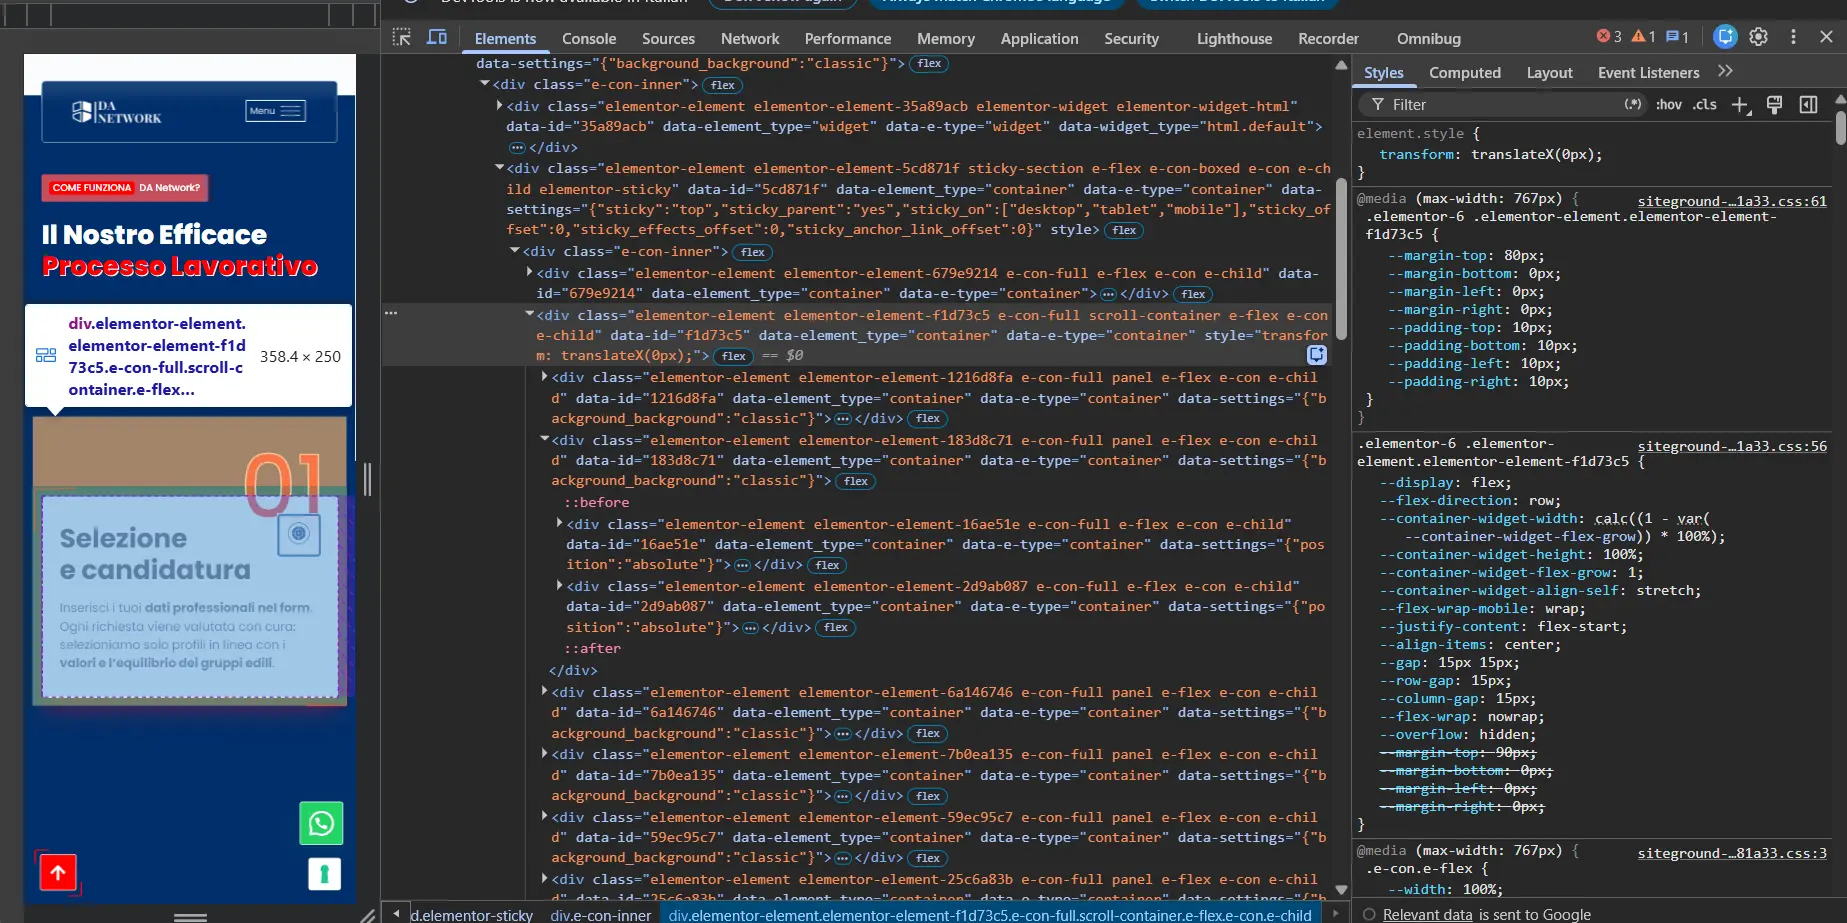Toggle the :hov element state button

pos(1669,104)
